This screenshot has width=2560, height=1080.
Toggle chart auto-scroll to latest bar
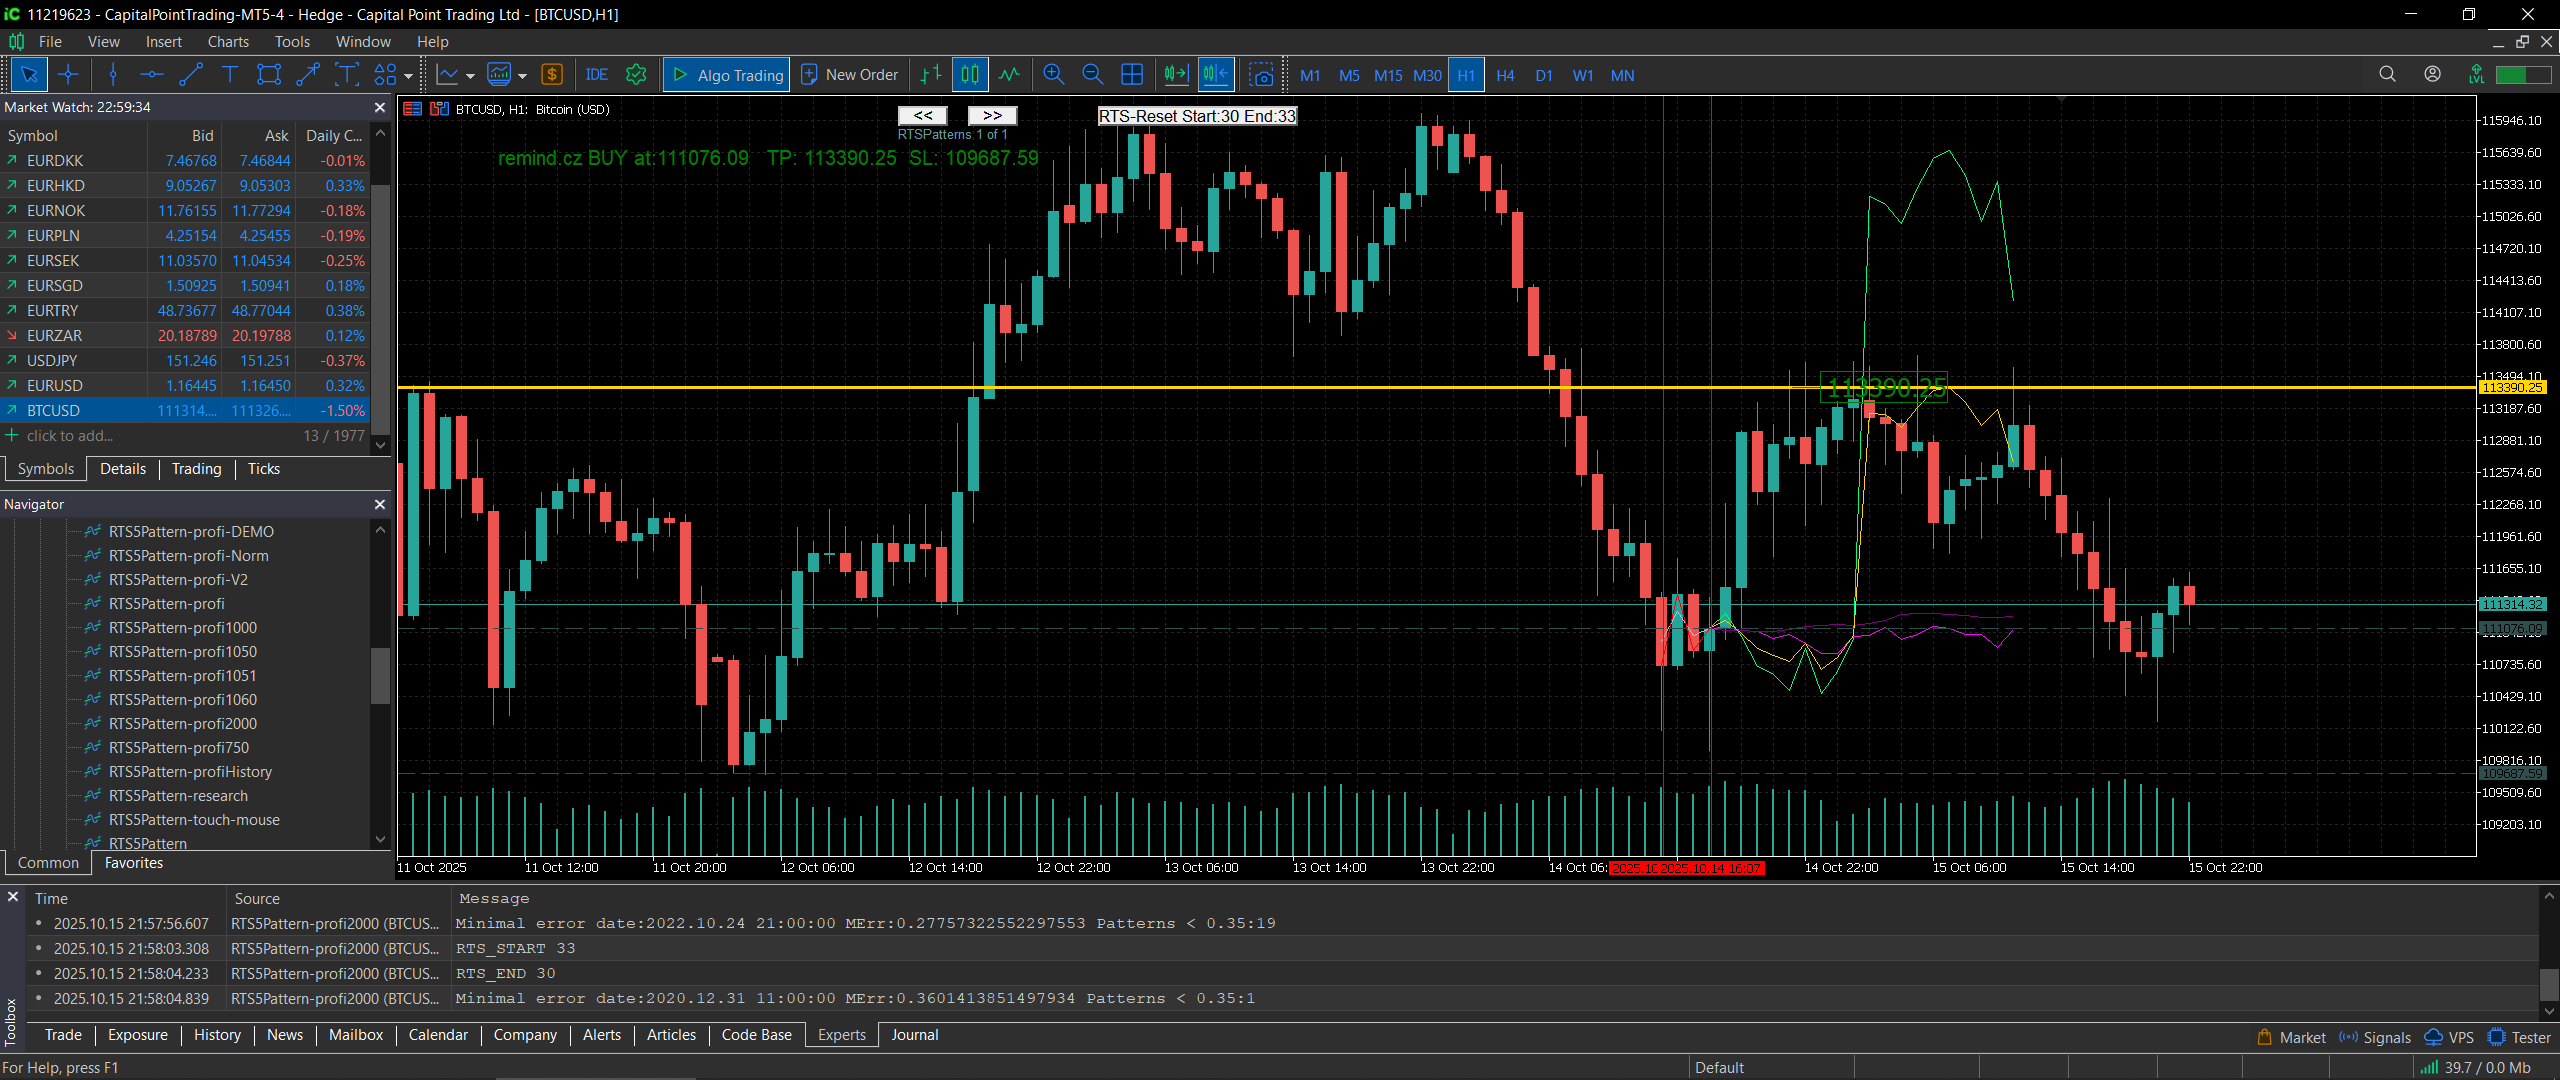(x=1176, y=75)
